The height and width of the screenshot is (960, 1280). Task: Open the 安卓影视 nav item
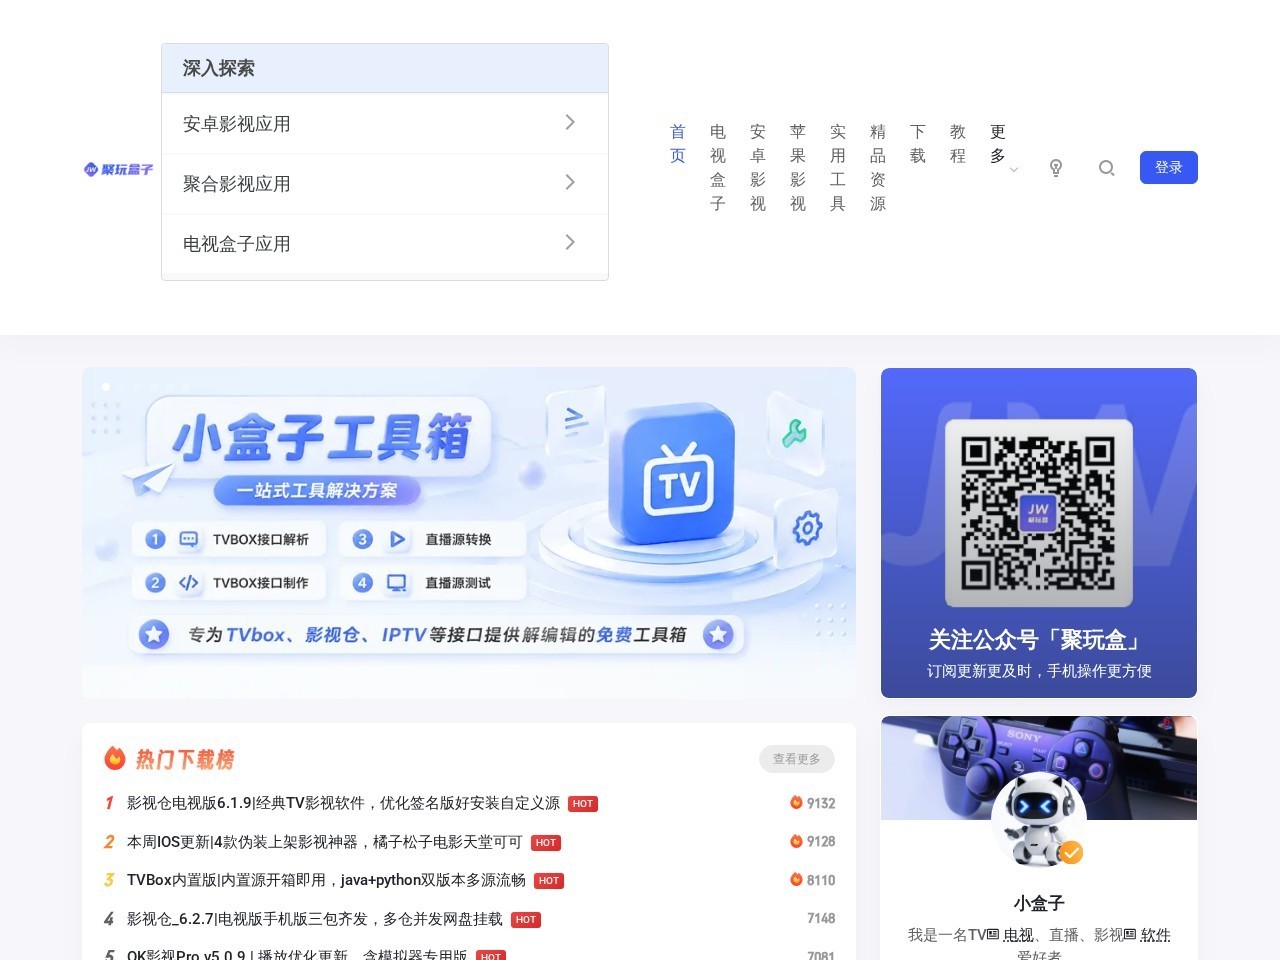pyautogui.click(x=758, y=168)
